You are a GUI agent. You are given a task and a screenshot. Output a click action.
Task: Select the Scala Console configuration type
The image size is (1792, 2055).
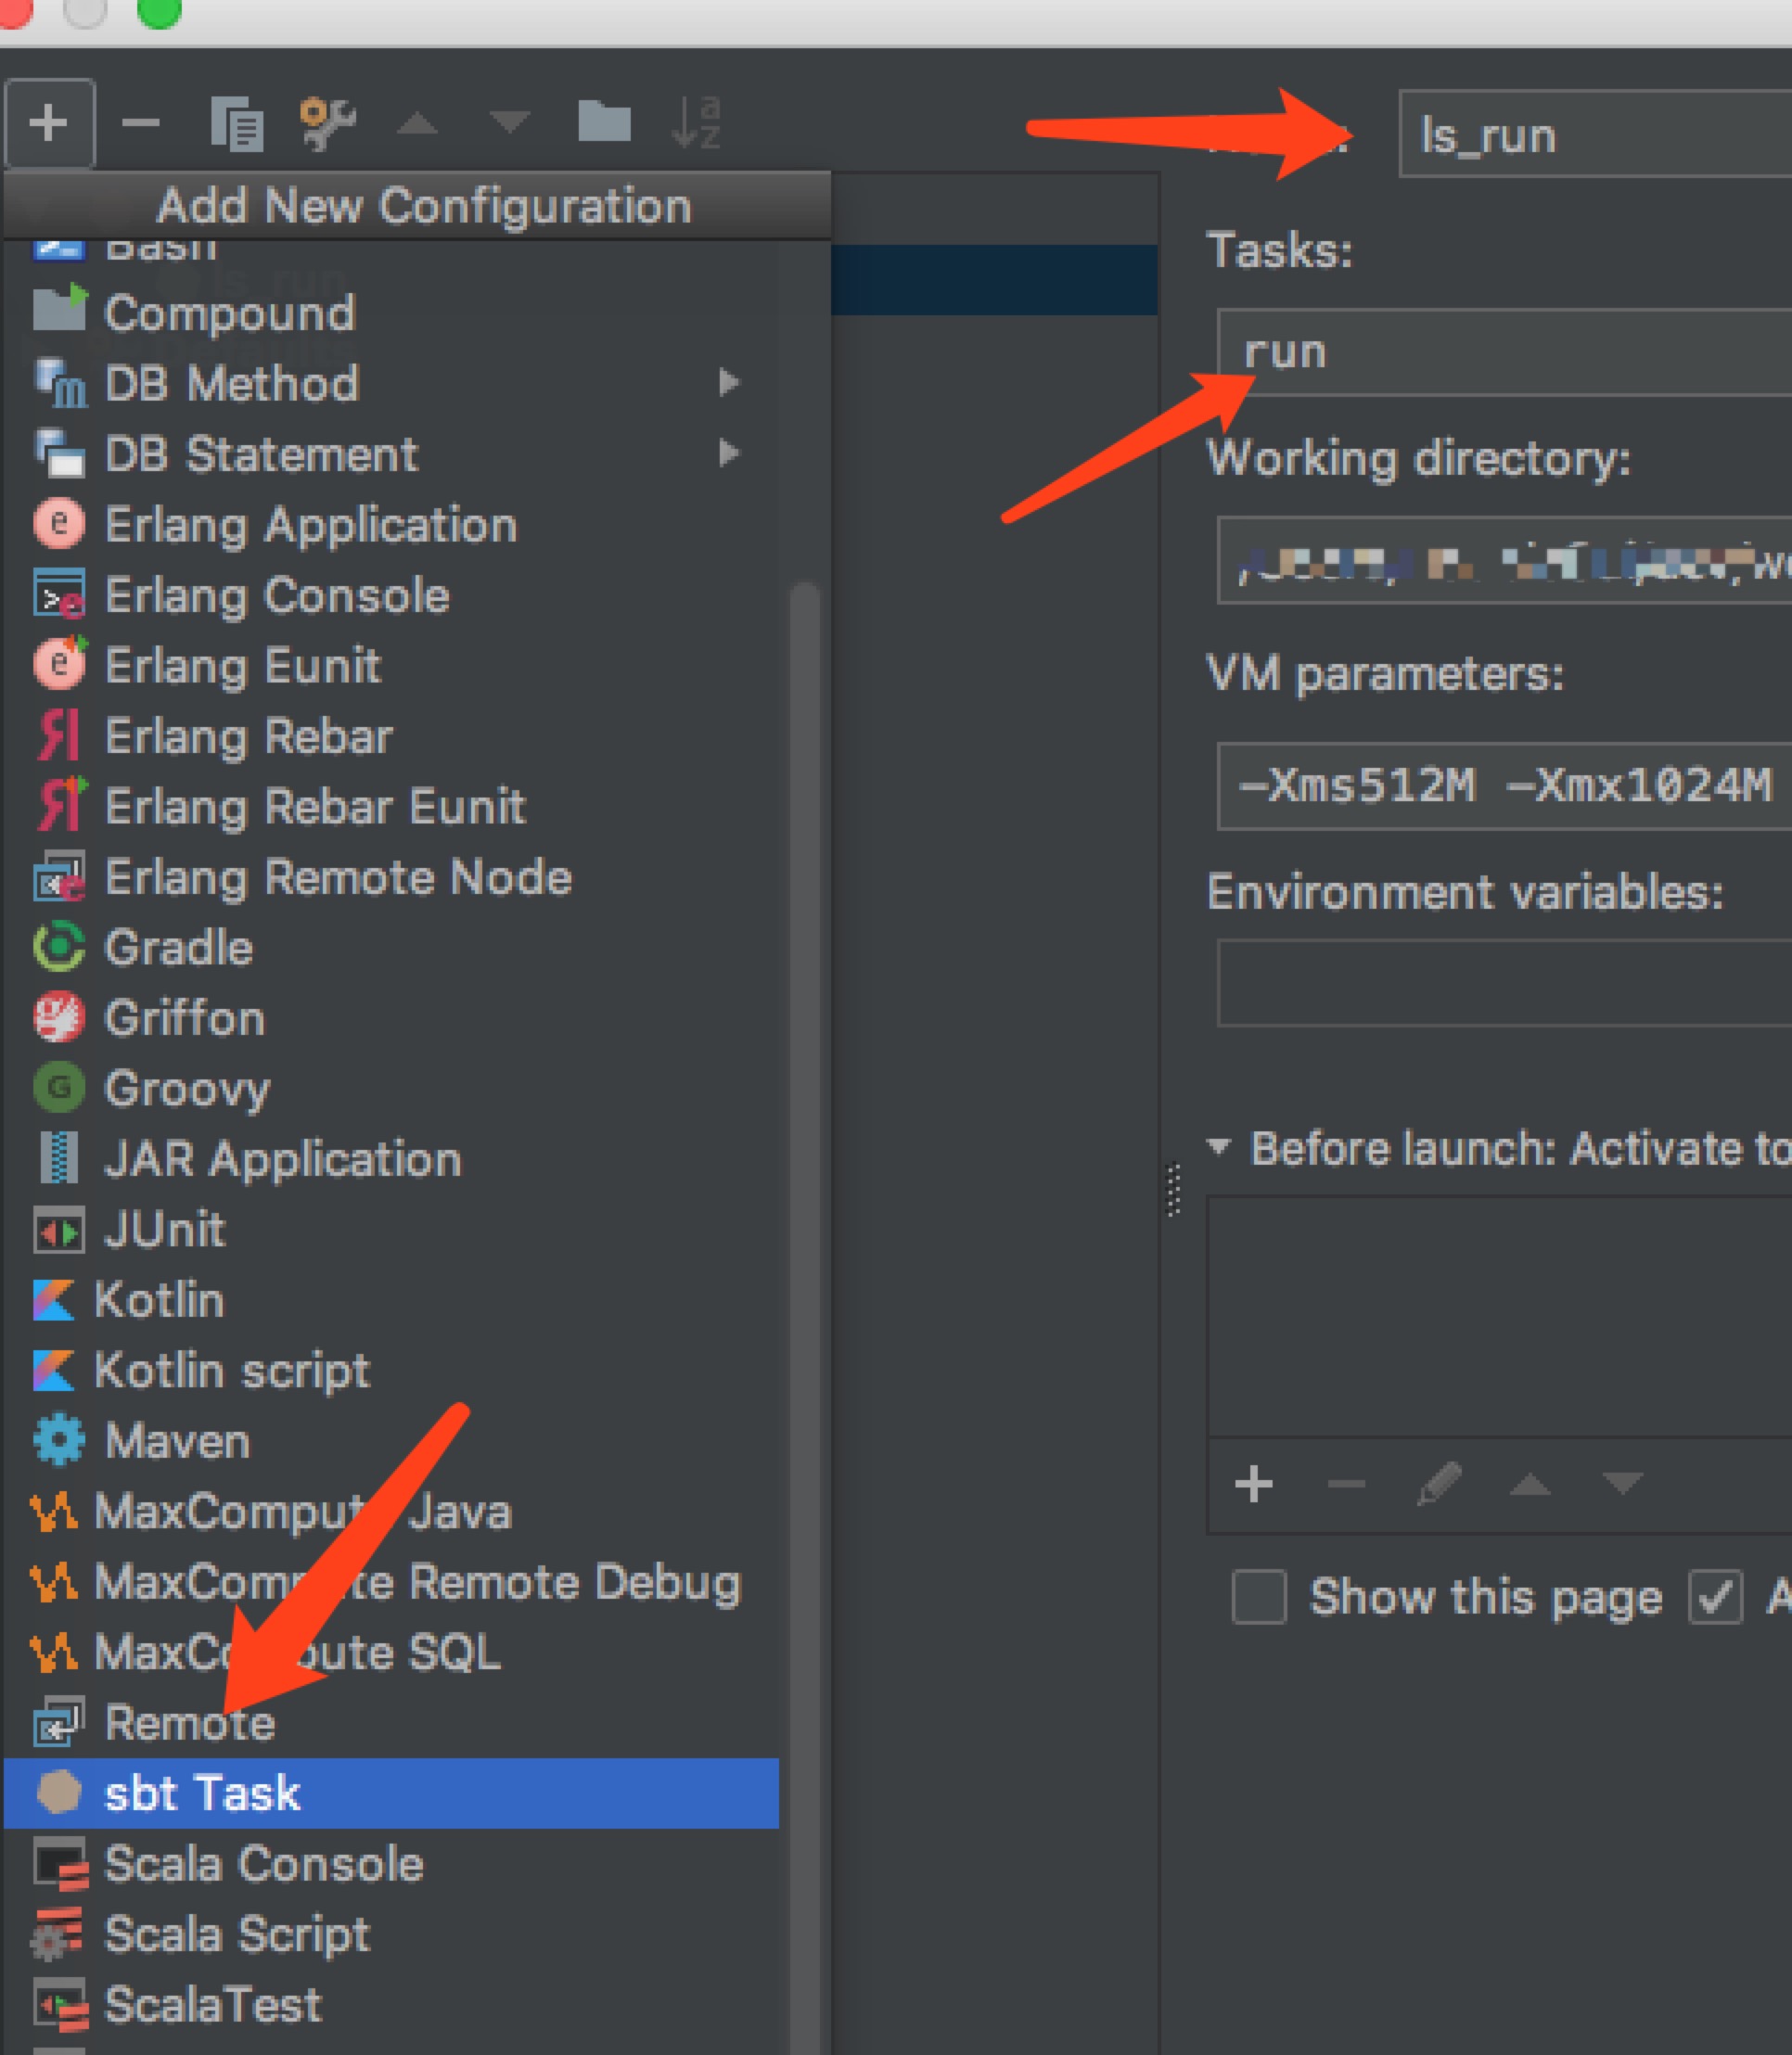(264, 1864)
